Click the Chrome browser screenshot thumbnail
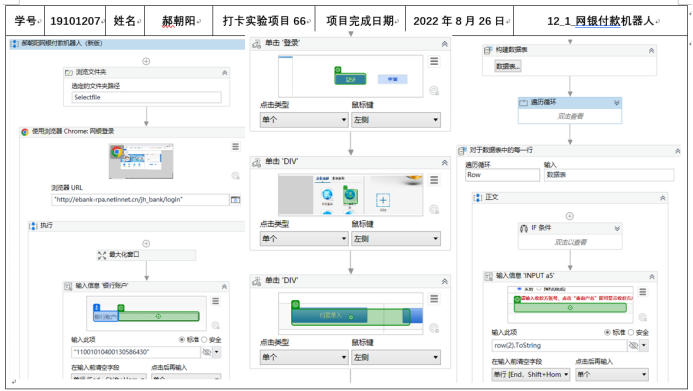 [x=141, y=161]
